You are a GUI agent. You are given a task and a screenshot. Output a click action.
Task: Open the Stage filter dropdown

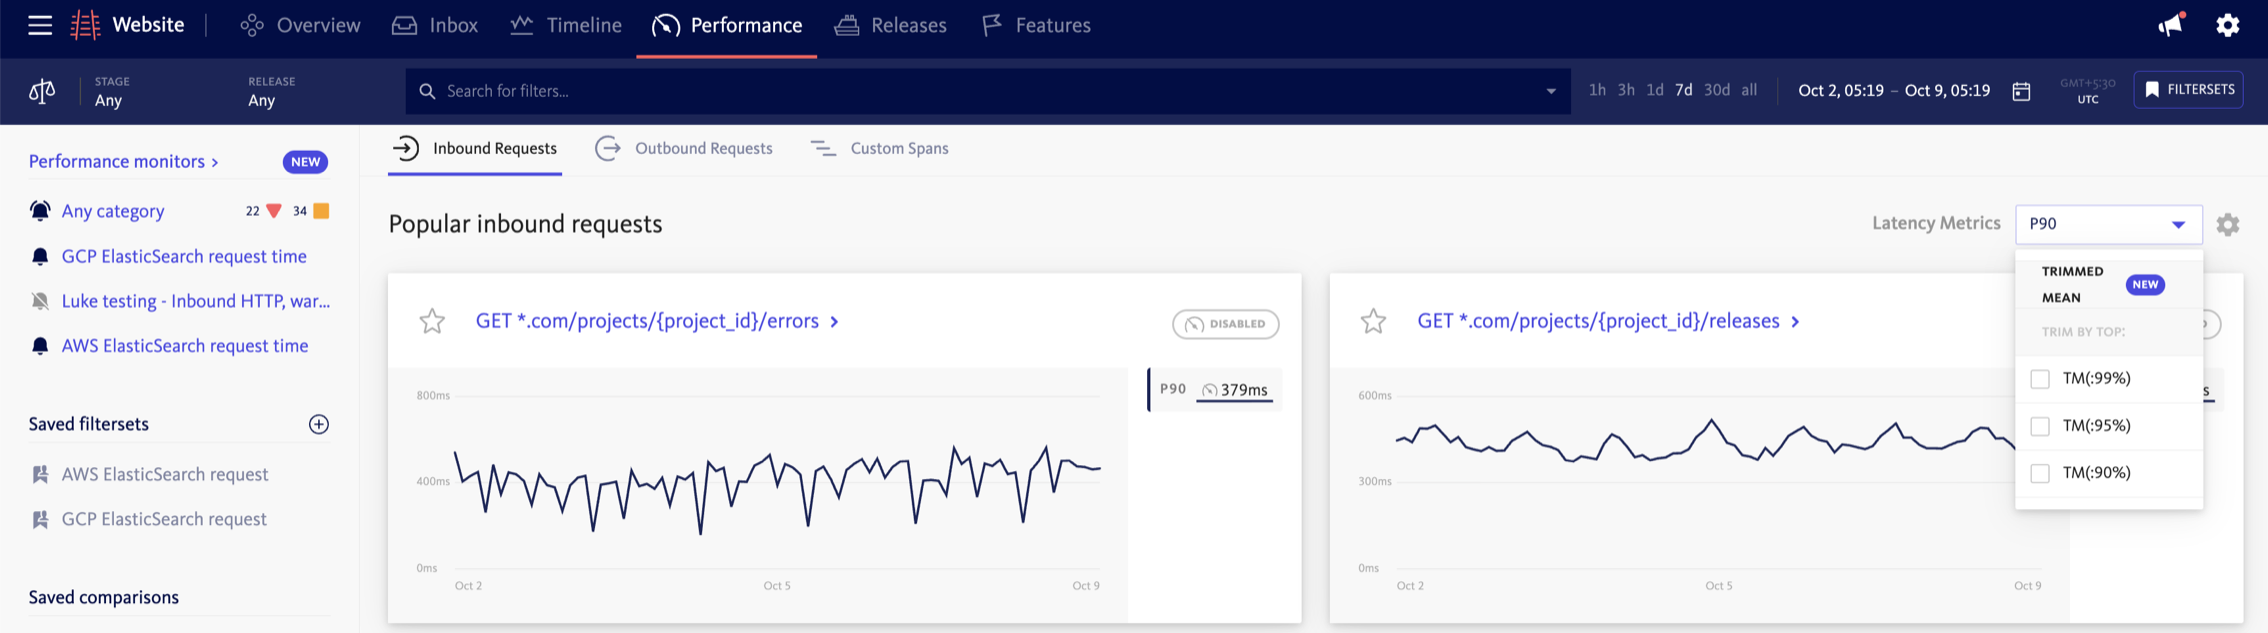tap(113, 91)
